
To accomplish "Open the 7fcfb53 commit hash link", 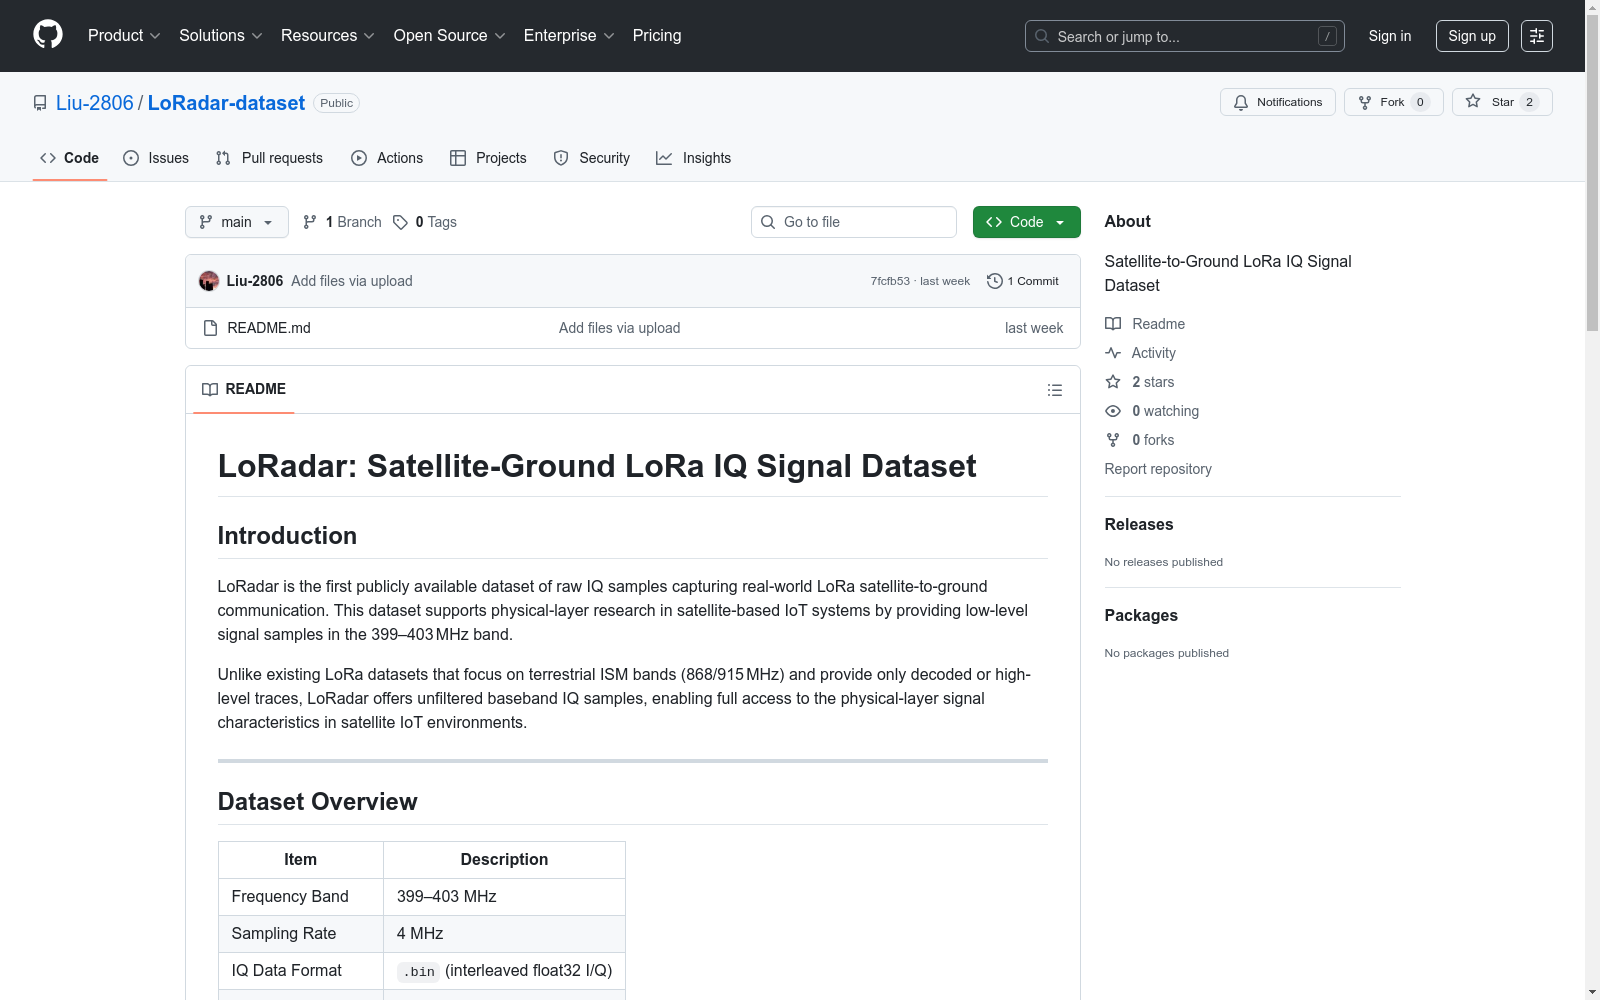I will click(x=890, y=281).
